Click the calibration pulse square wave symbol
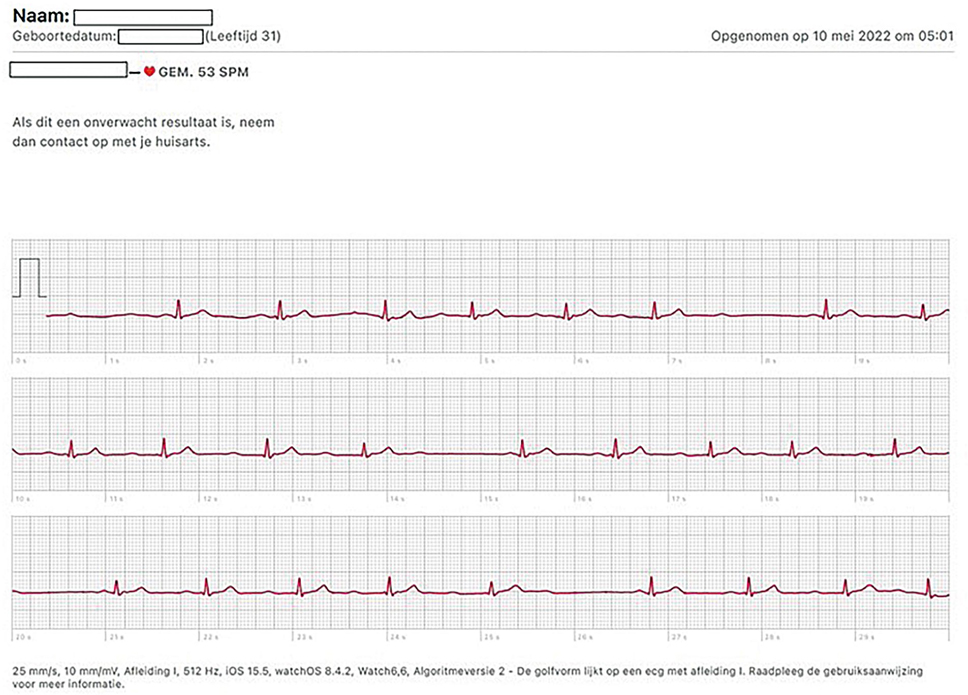The height and width of the screenshot is (695, 968). [30, 278]
